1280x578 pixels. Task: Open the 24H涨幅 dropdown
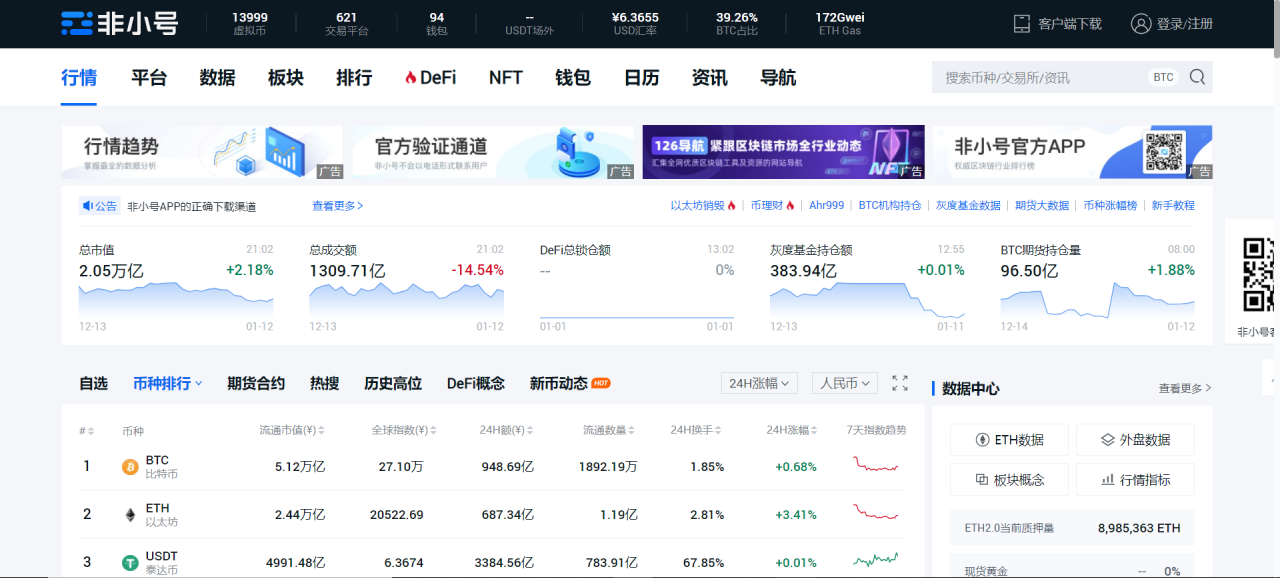(x=759, y=383)
